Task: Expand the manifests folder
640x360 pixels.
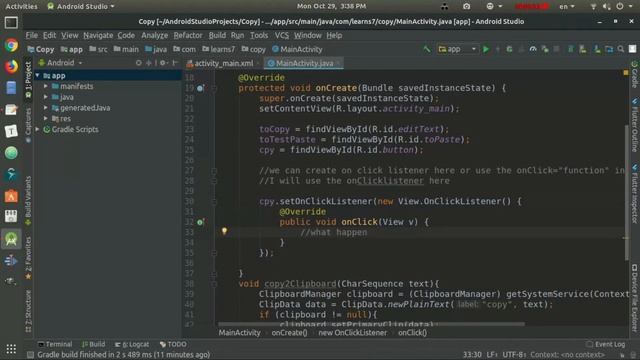Action: [x=46, y=87]
